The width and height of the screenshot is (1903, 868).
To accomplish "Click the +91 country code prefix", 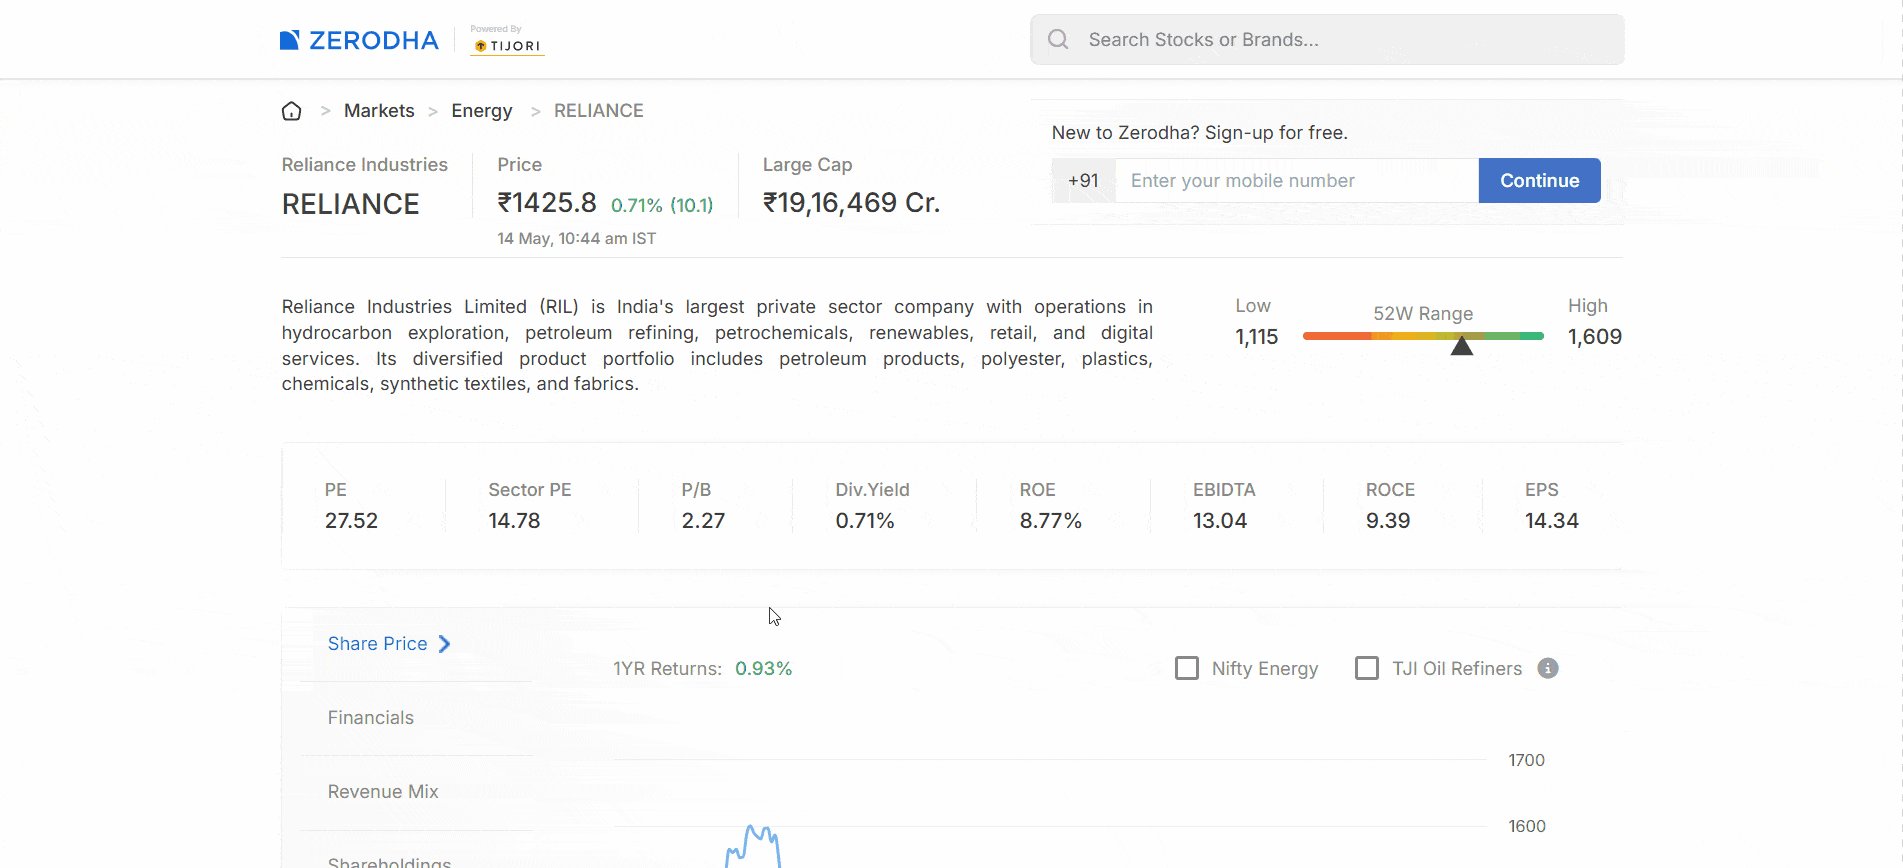I will [x=1083, y=180].
